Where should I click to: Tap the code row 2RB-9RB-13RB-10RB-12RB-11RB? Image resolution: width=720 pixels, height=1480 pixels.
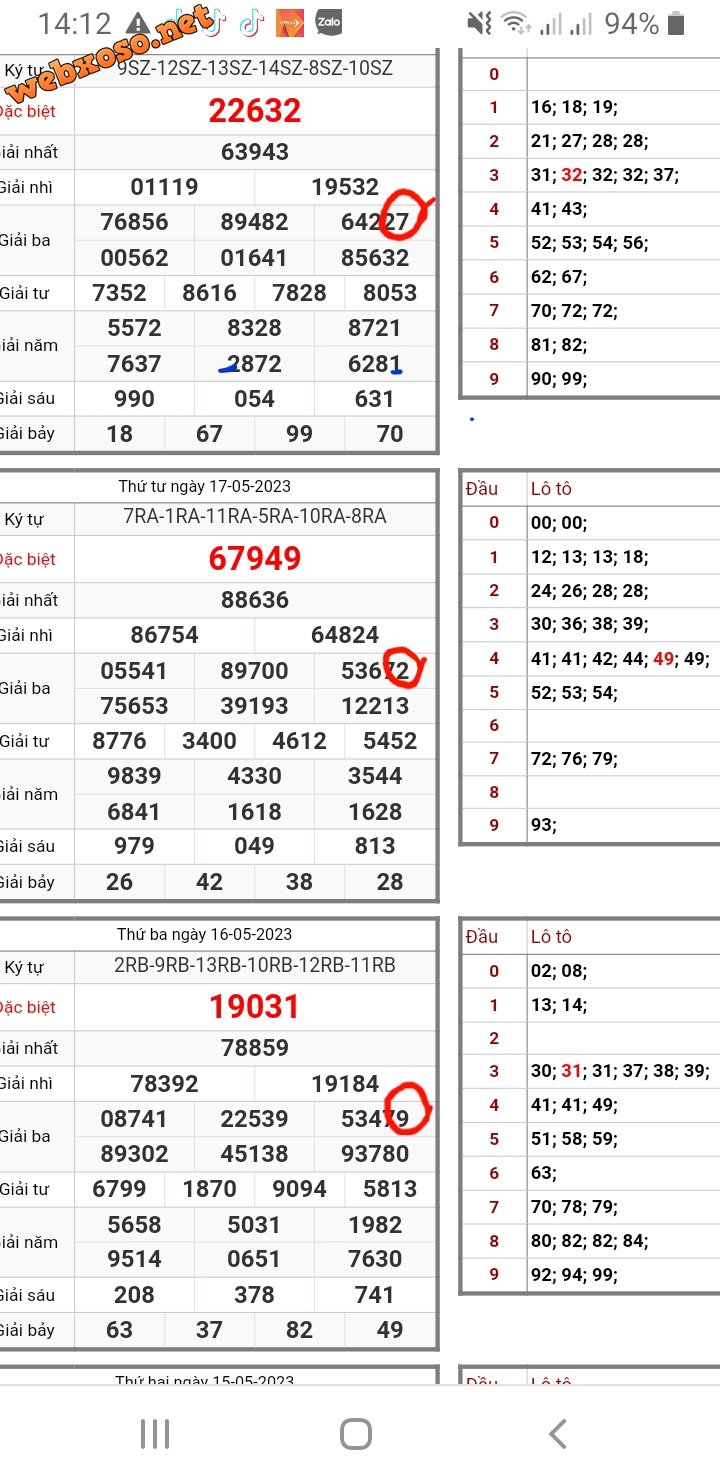[x=255, y=965]
